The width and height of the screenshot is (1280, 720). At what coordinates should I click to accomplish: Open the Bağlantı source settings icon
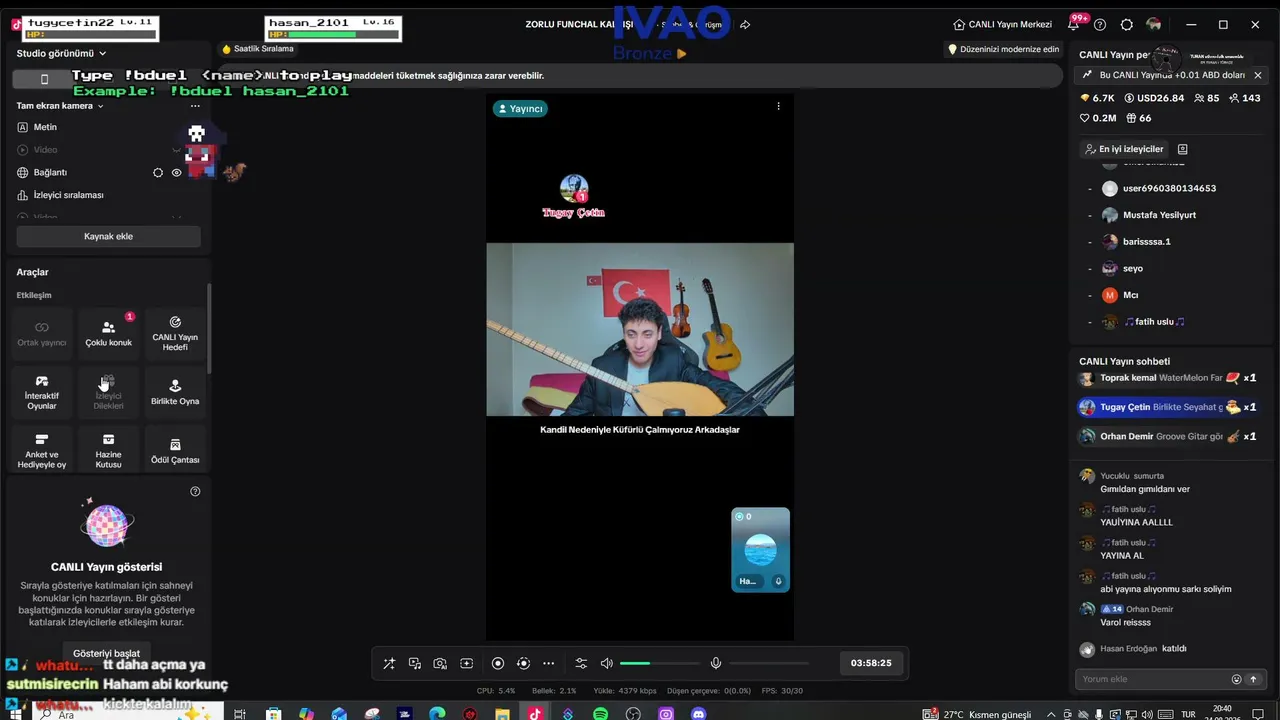(x=158, y=172)
